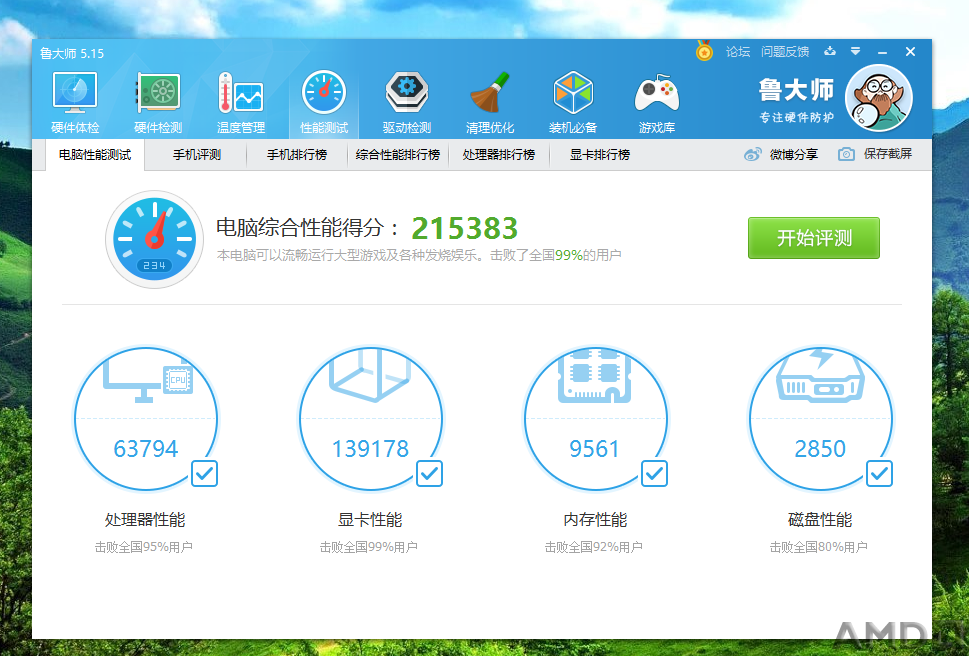Image resolution: width=969 pixels, height=656 pixels.
Task: Open the 问题反馈 feedback link
Action: click(x=785, y=51)
